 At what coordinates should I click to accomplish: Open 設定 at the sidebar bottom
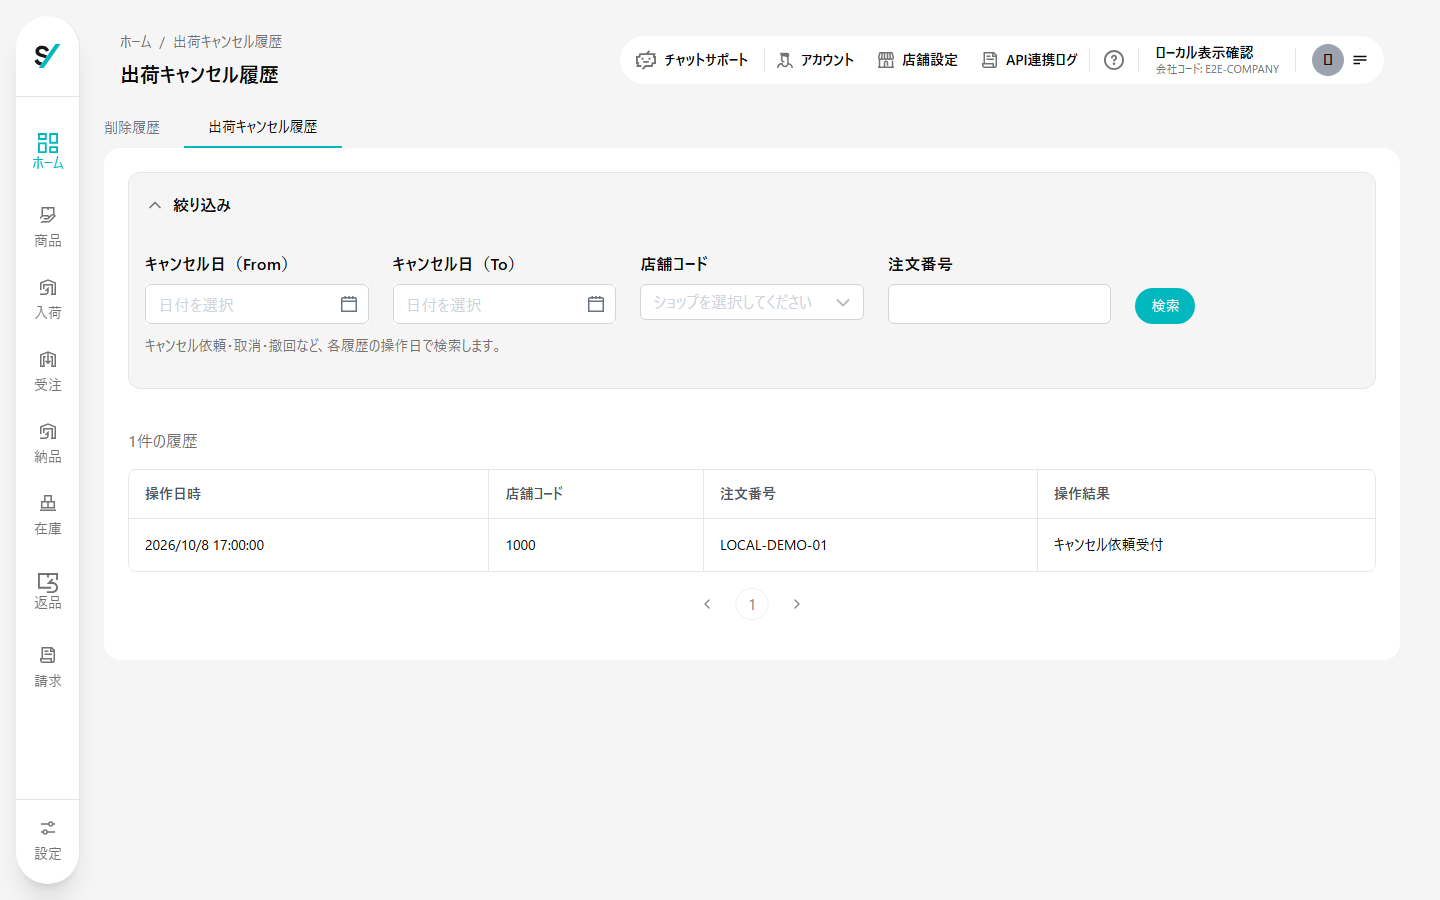point(48,841)
